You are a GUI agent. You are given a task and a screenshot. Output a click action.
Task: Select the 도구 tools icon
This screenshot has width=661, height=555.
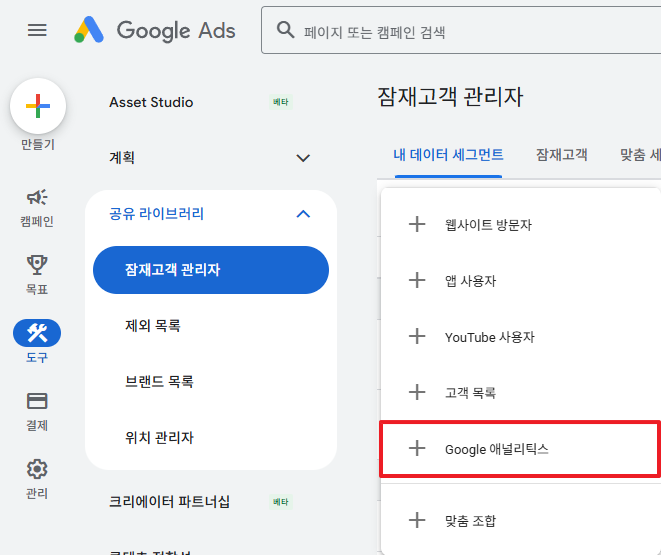(x=37, y=333)
